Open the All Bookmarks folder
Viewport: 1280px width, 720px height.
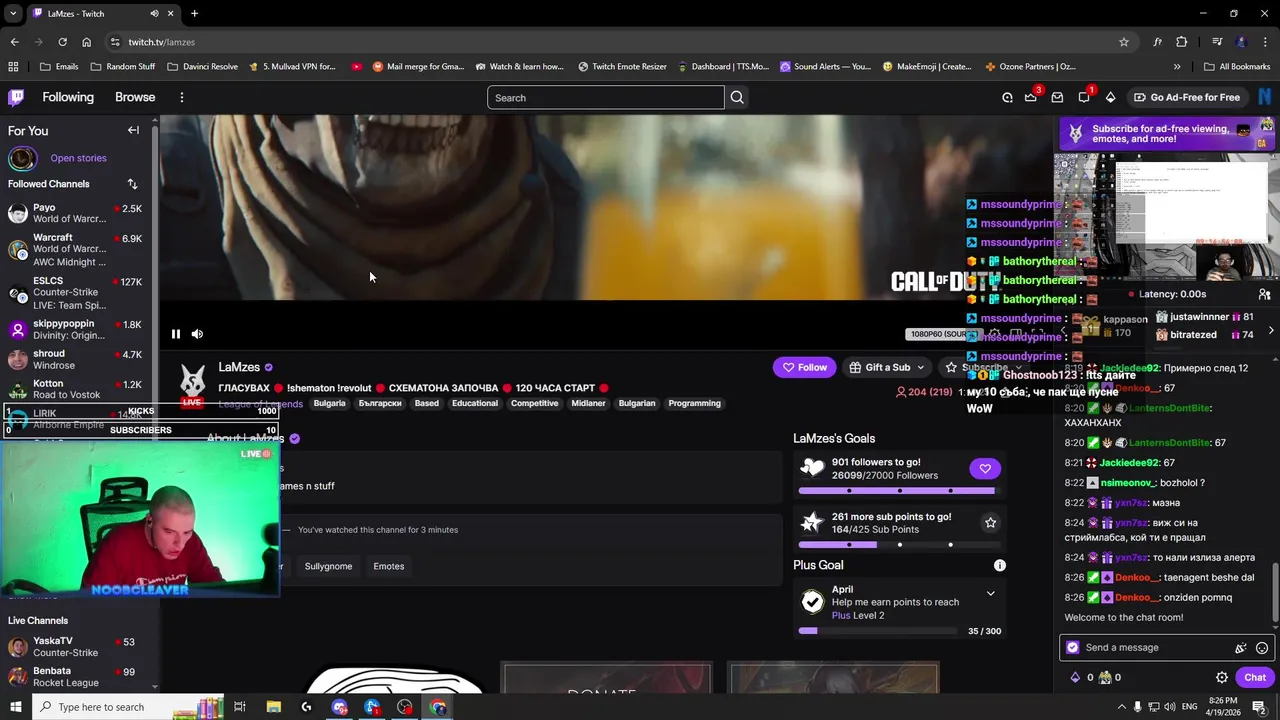[1236, 67]
